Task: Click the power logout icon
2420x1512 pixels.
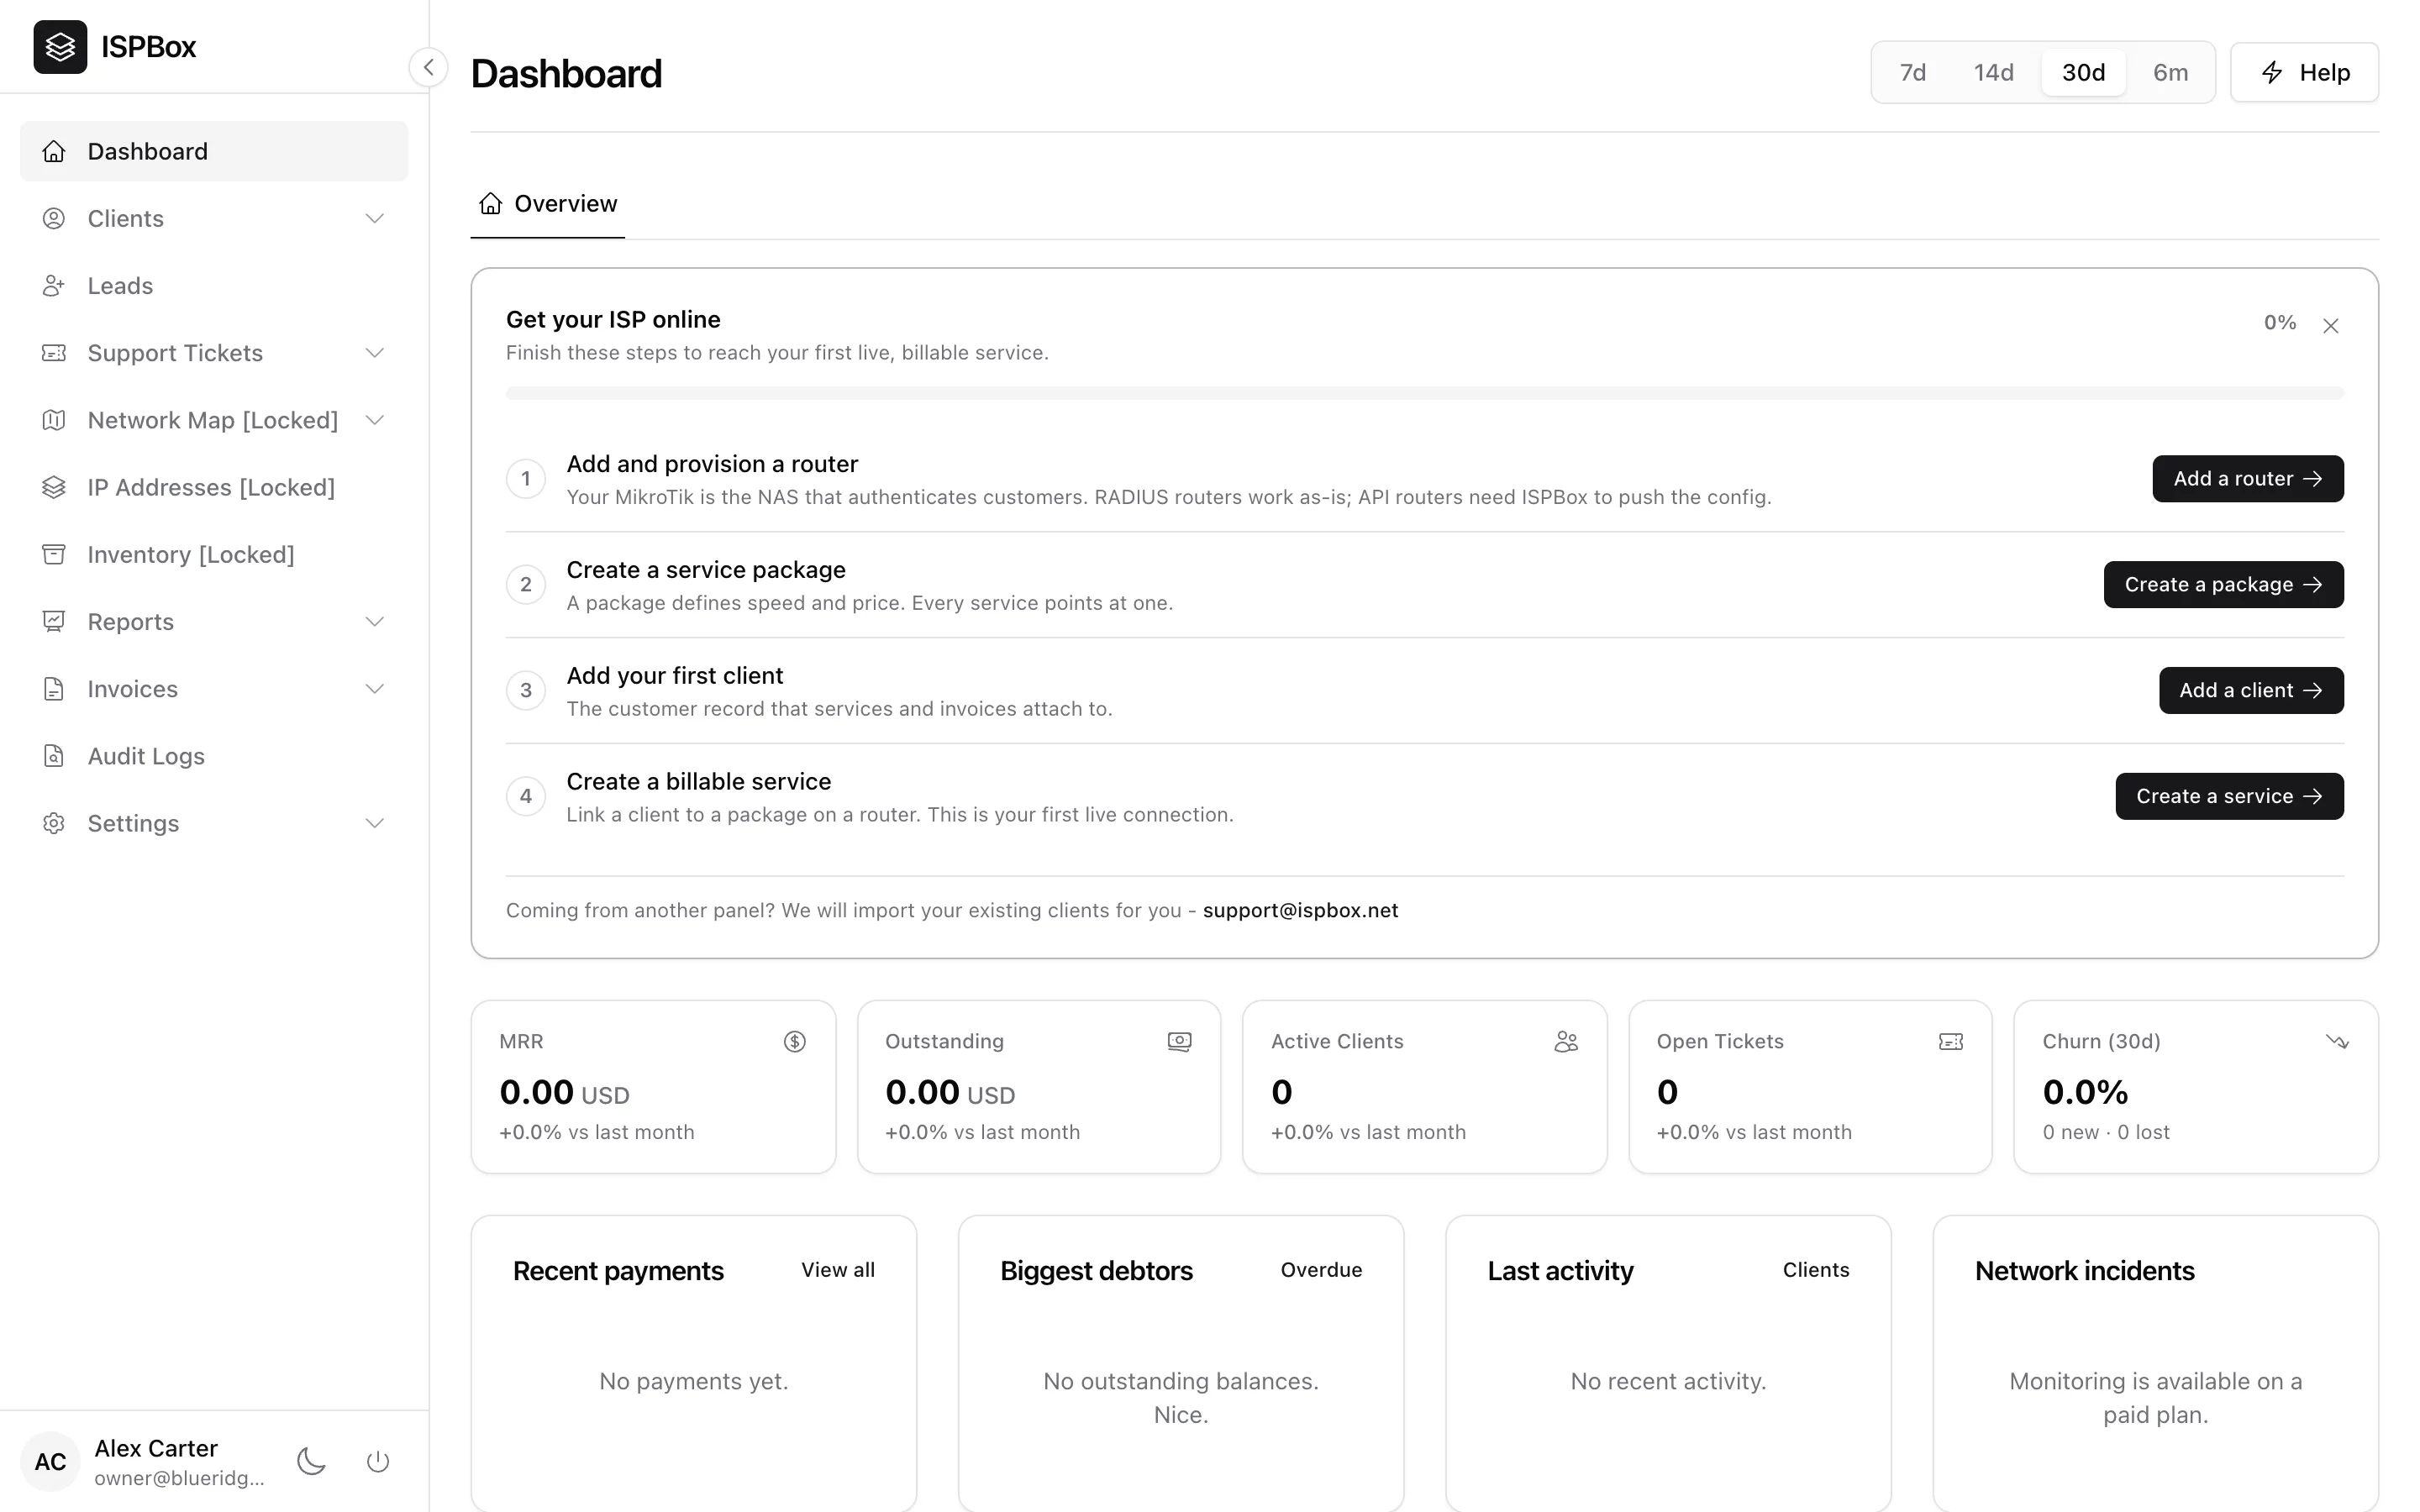Action: 378,1461
